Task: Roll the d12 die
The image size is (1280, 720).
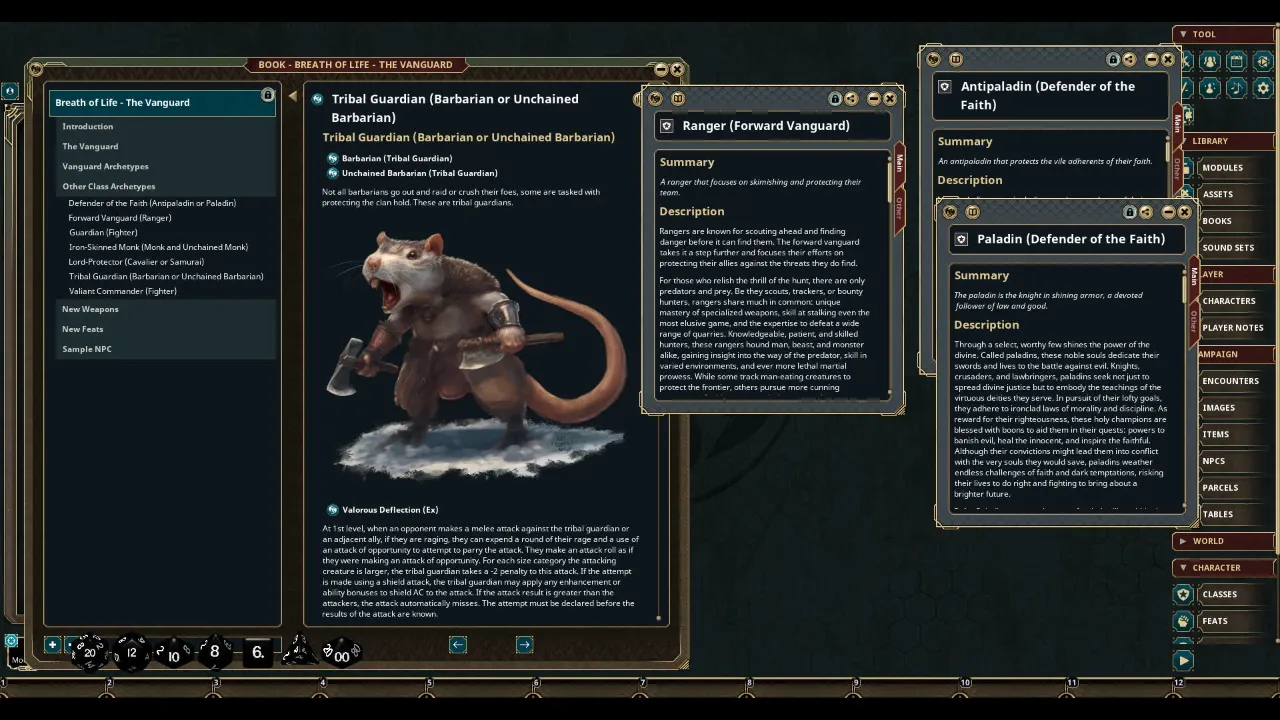Action: coord(131,652)
